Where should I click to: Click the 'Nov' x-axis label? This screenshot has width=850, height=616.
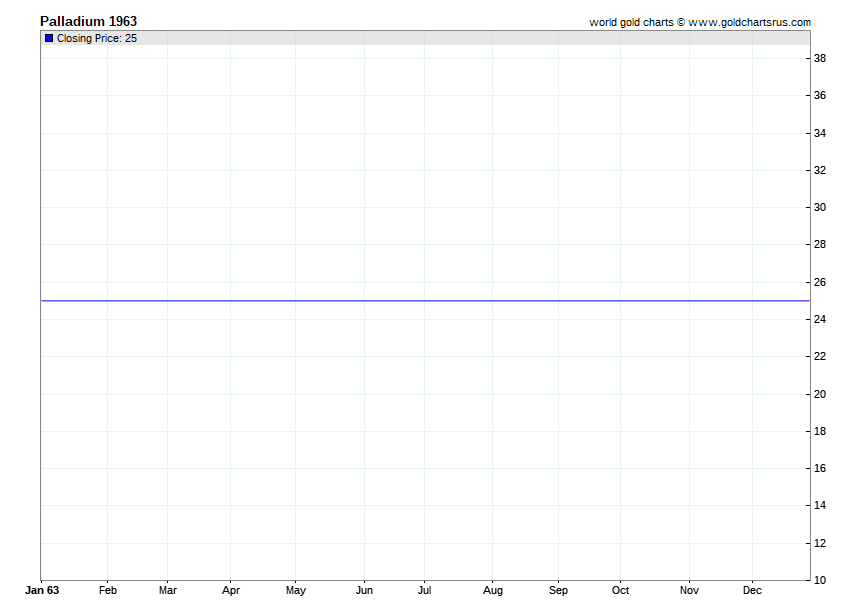coord(689,590)
